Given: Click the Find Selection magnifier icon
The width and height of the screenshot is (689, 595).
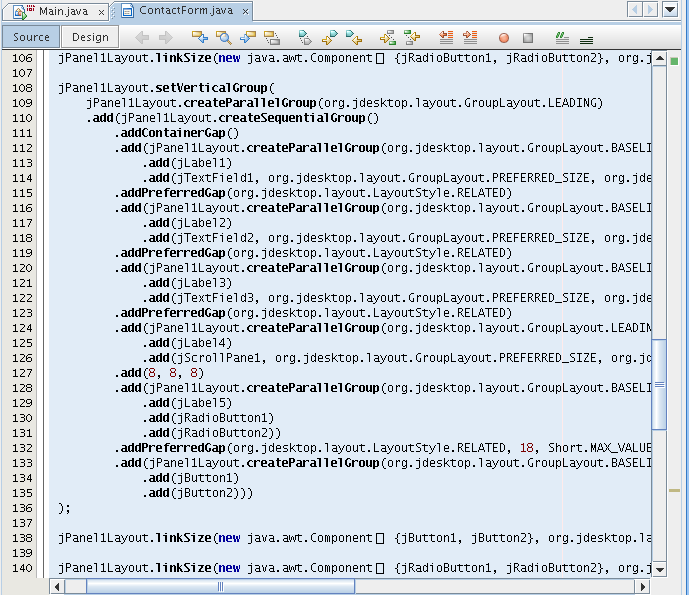Looking at the screenshot, I should (x=224, y=38).
